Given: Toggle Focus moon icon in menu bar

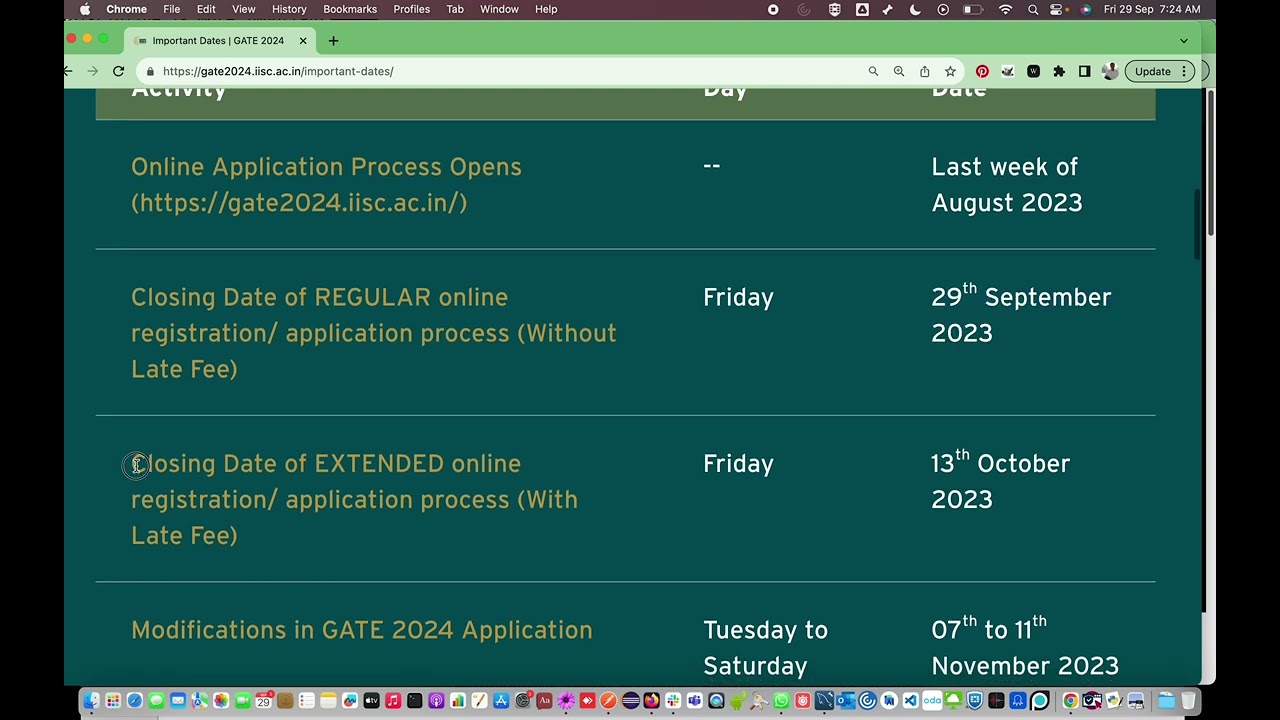Looking at the screenshot, I should tap(915, 9).
